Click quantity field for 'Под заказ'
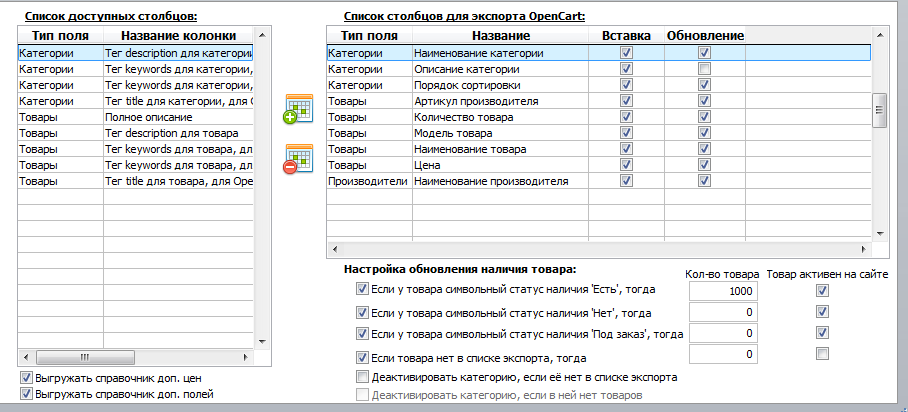Viewport: 908px width, 412px height. [723, 333]
